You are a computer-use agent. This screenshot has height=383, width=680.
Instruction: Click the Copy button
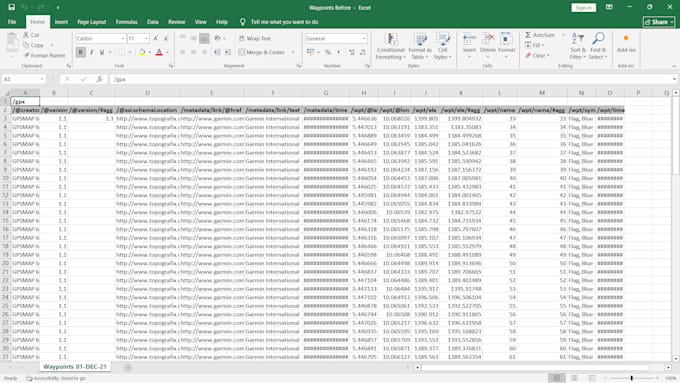[34, 45]
